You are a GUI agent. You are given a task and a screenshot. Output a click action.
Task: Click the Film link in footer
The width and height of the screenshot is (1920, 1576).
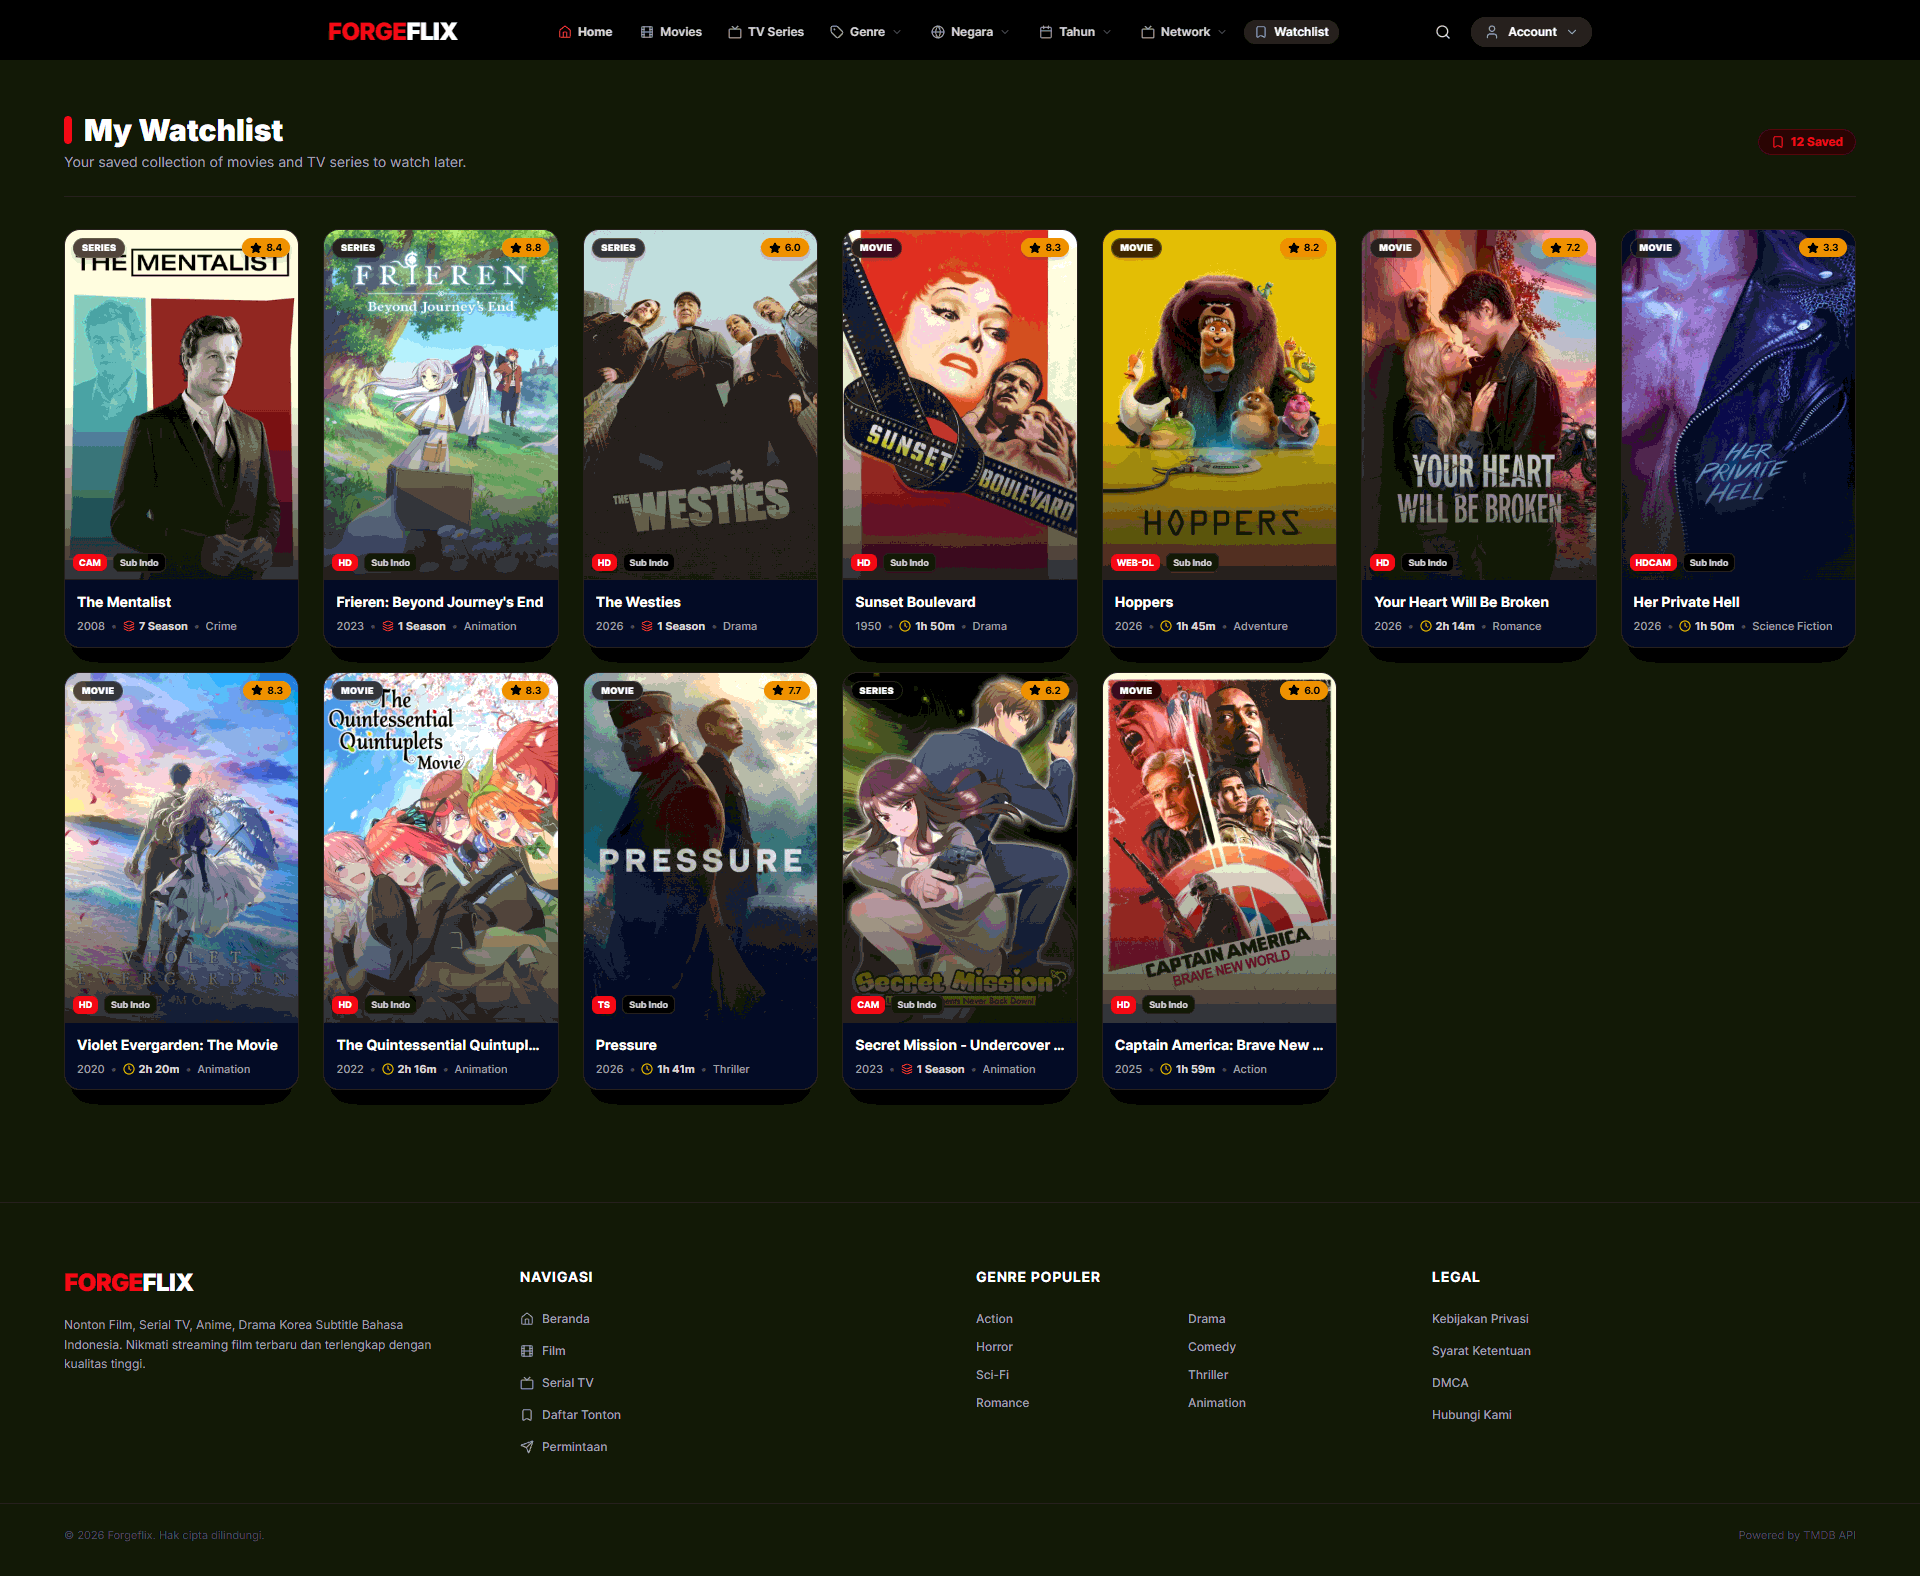click(543, 1351)
